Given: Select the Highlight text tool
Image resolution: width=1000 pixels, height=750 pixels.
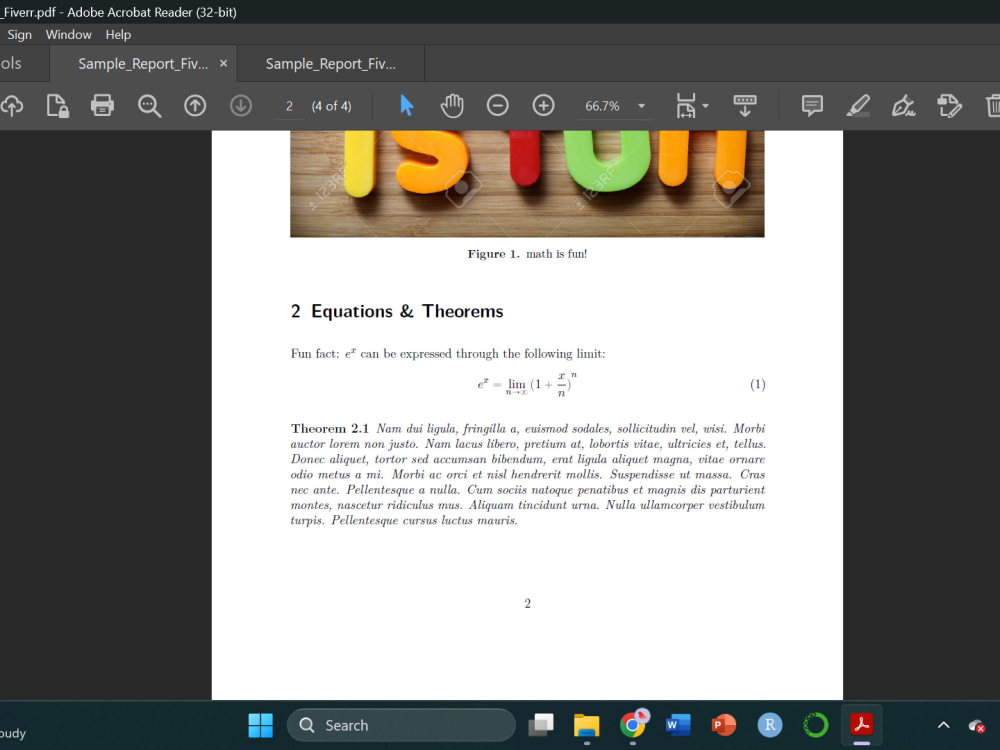Looking at the screenshot, I should [x=858, y=105].
